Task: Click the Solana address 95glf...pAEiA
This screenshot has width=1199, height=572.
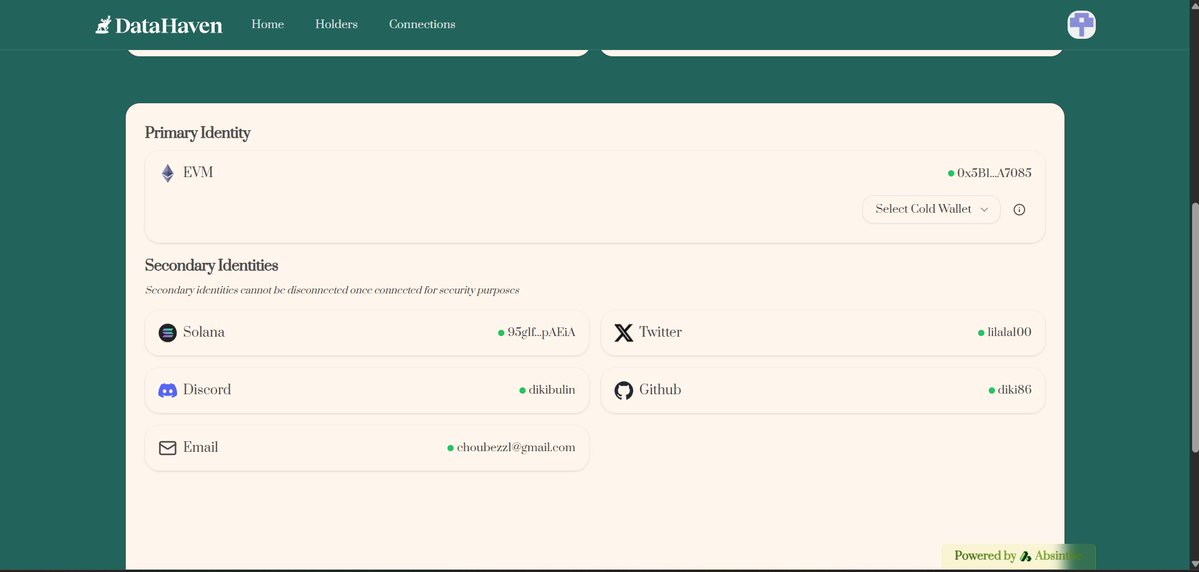Action: [x=541, y=333]
